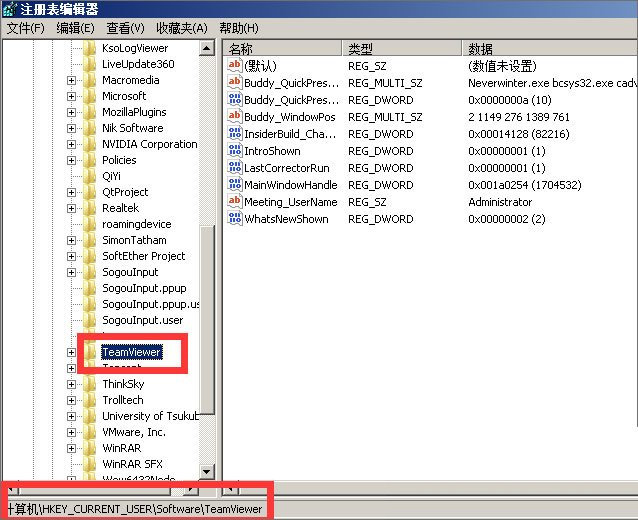The height and width of the screenshot is (520, 638).
Task: Click the Buddy_WindowPos value icon
Action: pyautogui.click(x=235, y=116)
